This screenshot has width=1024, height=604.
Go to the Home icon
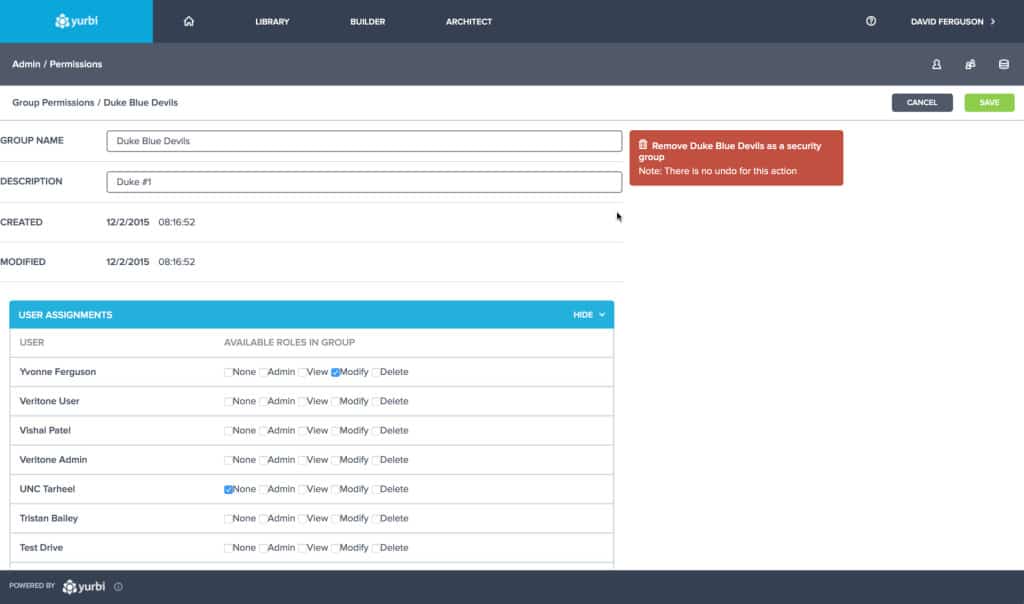[188, 21]
